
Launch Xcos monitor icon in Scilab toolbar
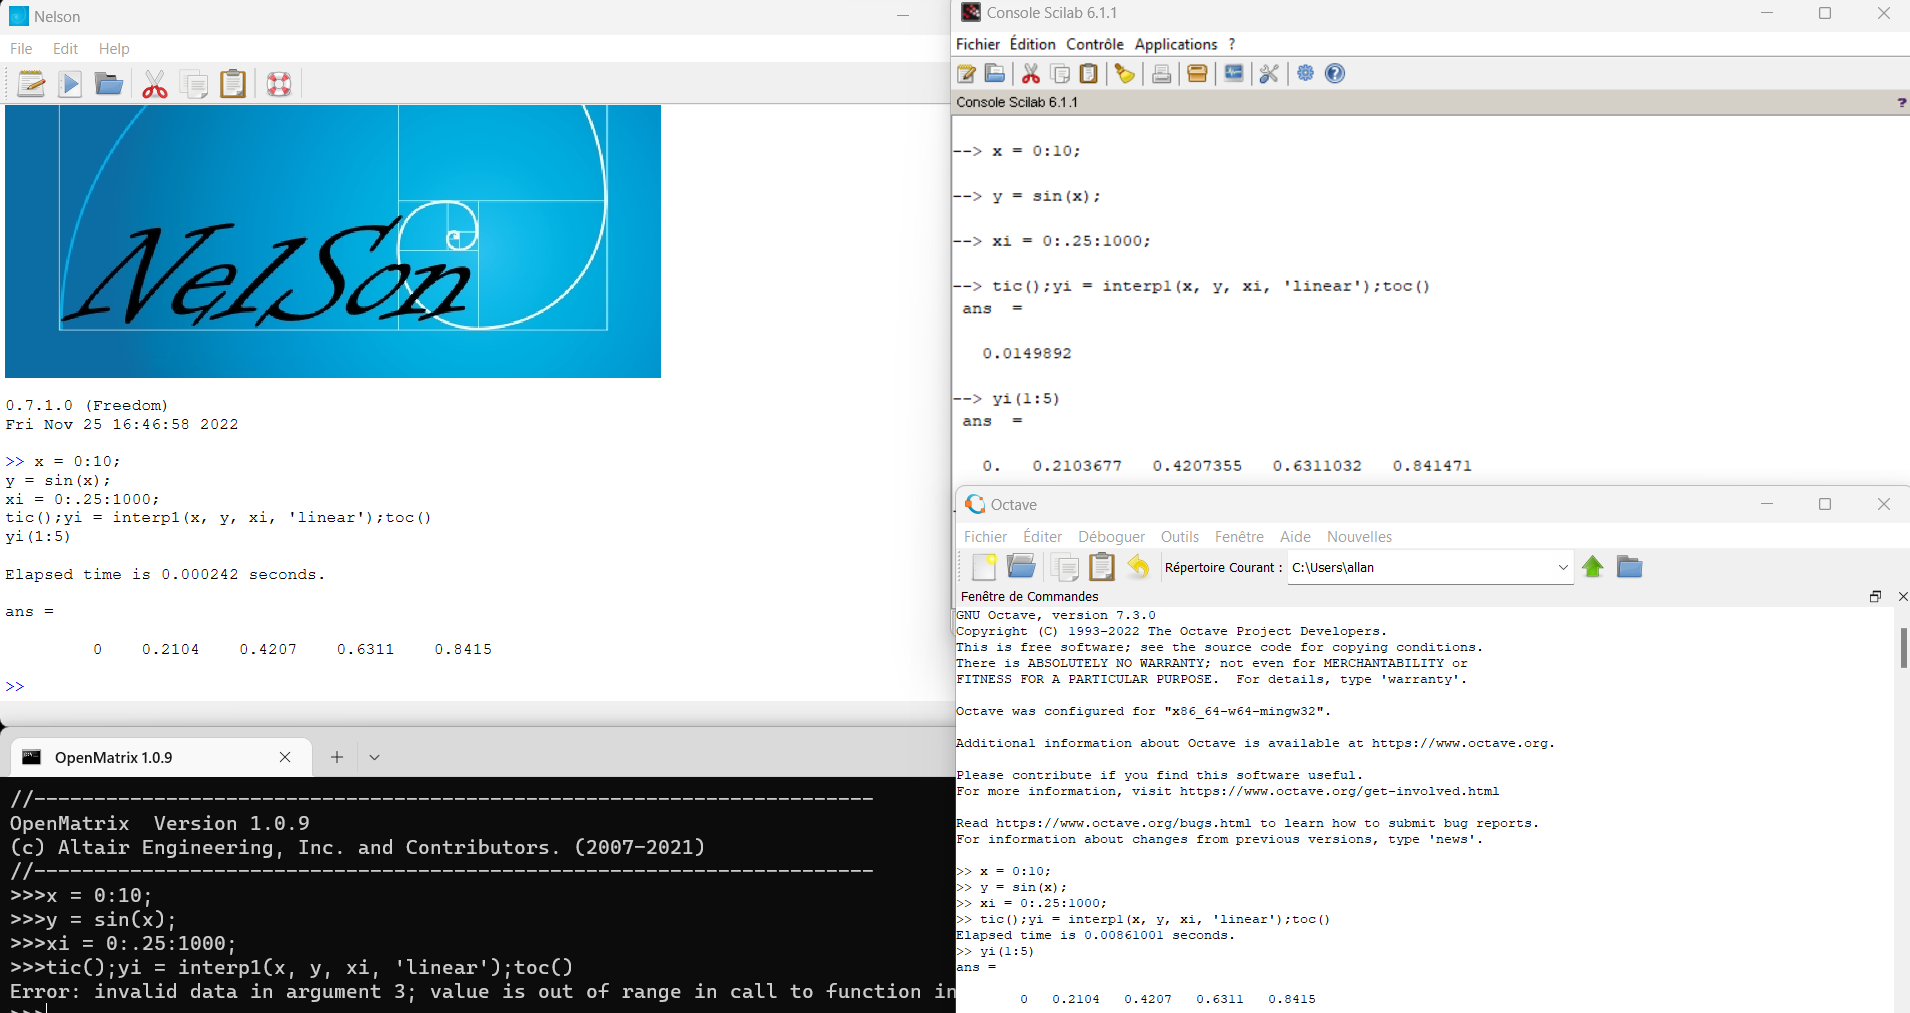click(1234, 73)
